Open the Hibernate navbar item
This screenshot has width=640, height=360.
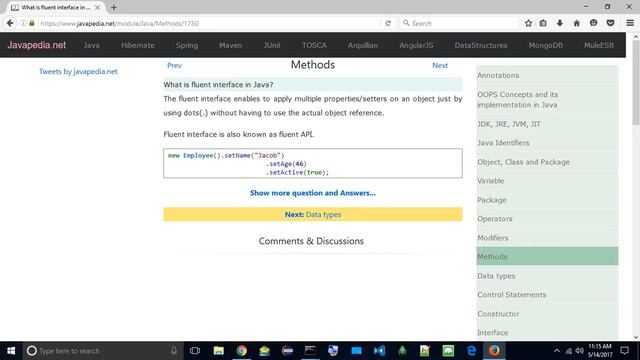(x=138, y=45)
